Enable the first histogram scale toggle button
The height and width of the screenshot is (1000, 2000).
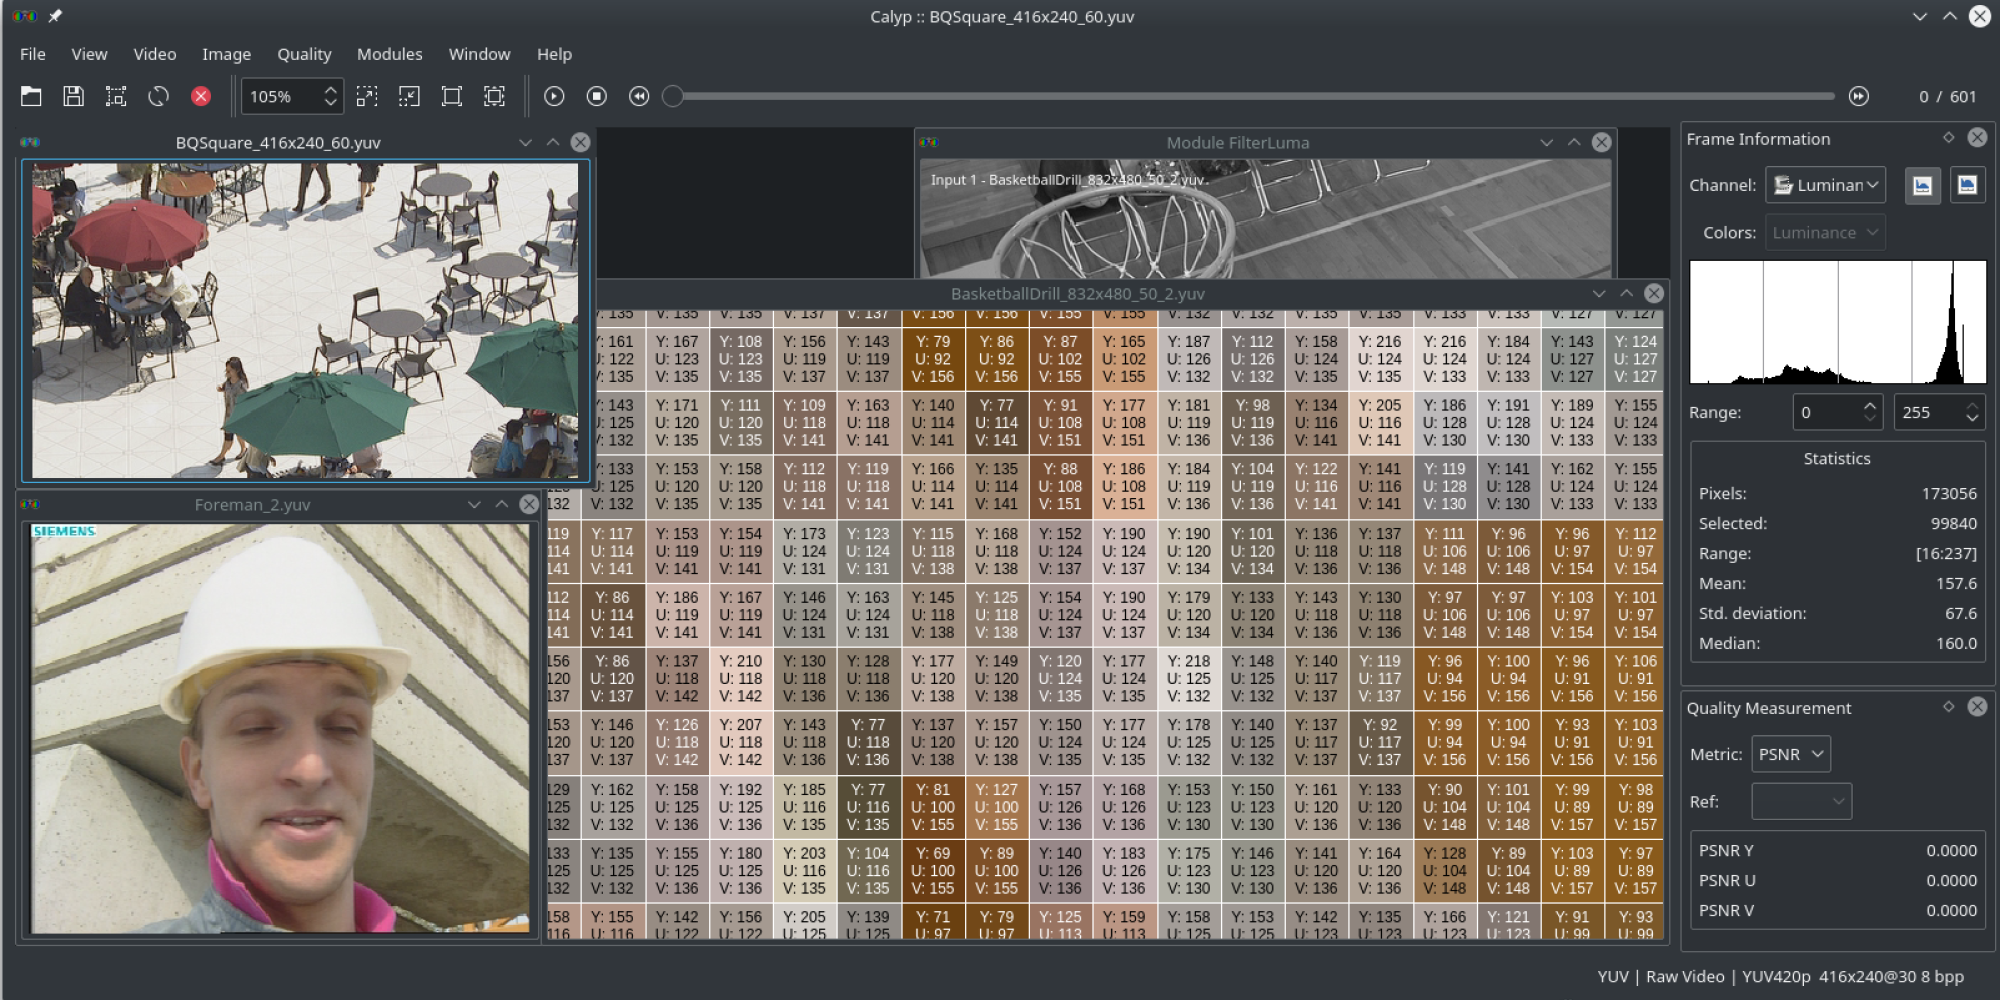[x=1922, y=185]
